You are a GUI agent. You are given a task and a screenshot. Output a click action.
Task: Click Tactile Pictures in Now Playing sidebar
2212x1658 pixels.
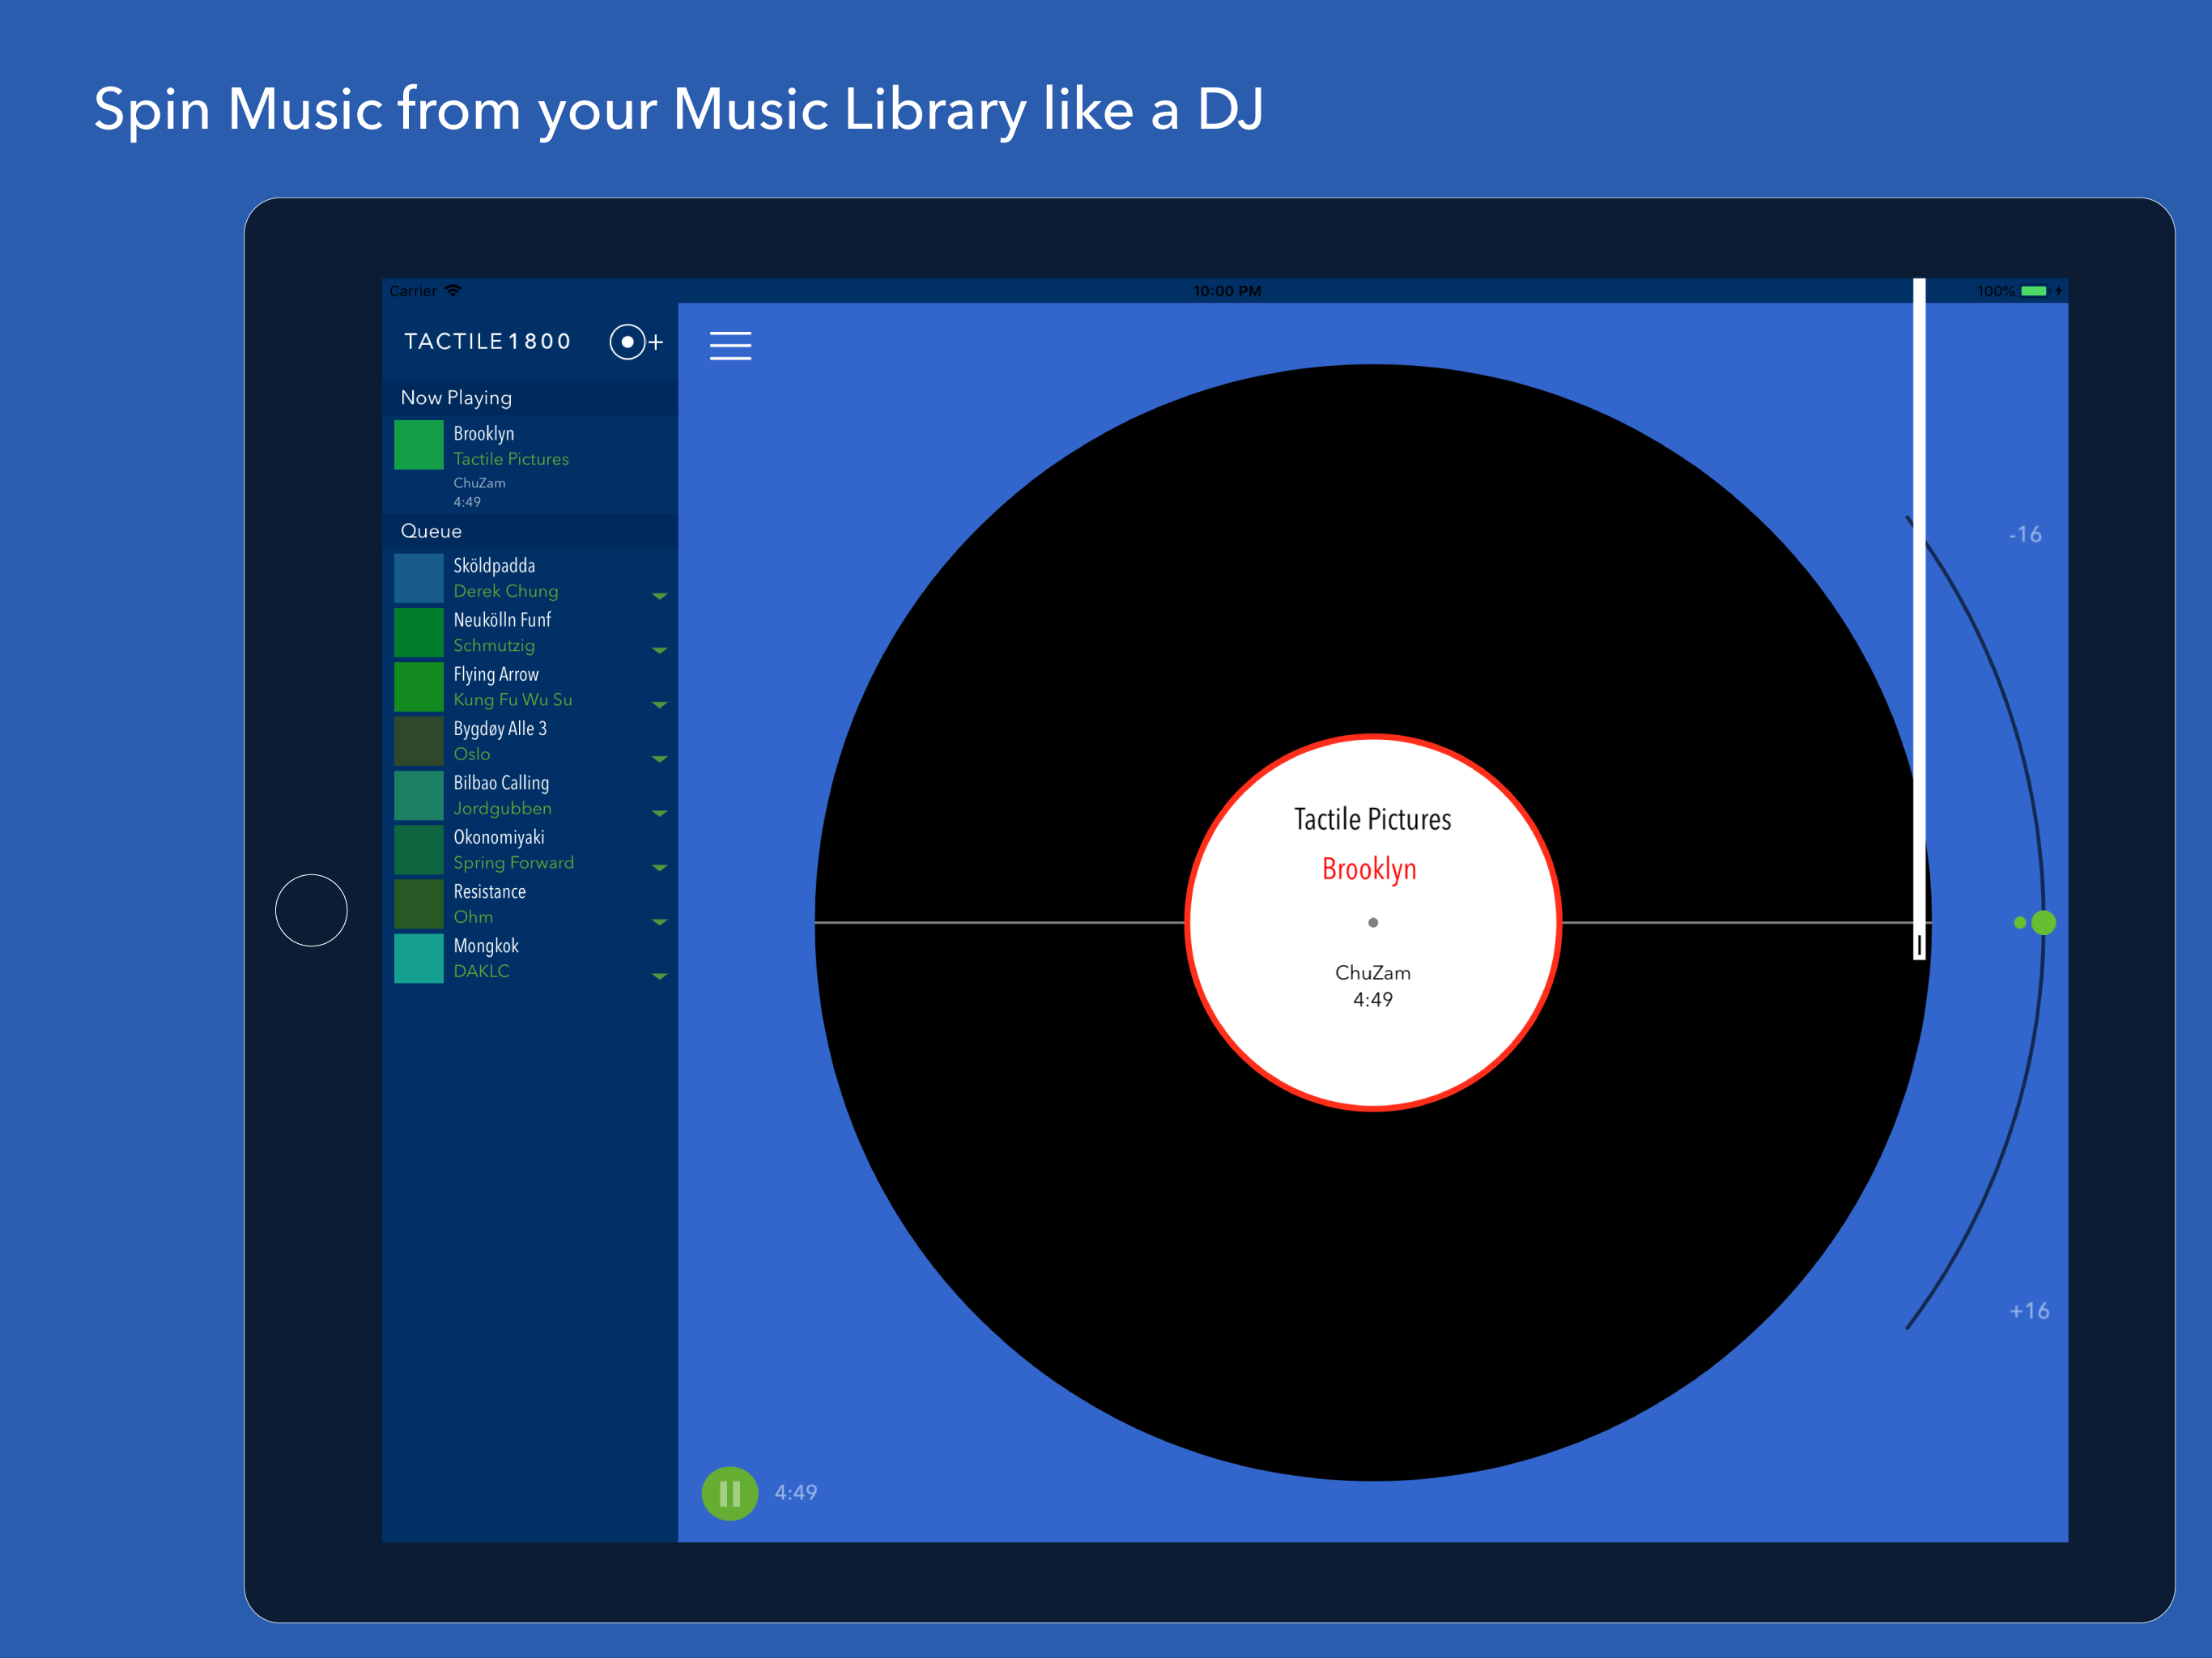pos(511,459)
